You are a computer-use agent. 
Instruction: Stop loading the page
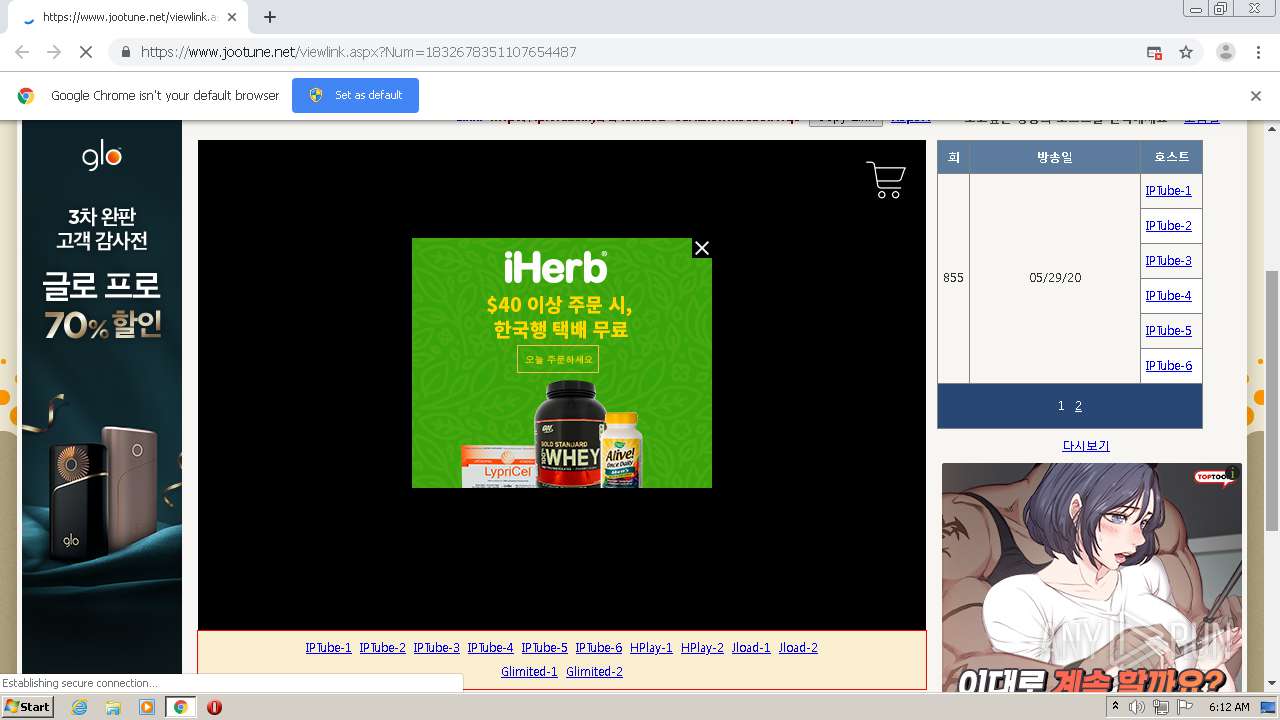click(x=86, y=52)
